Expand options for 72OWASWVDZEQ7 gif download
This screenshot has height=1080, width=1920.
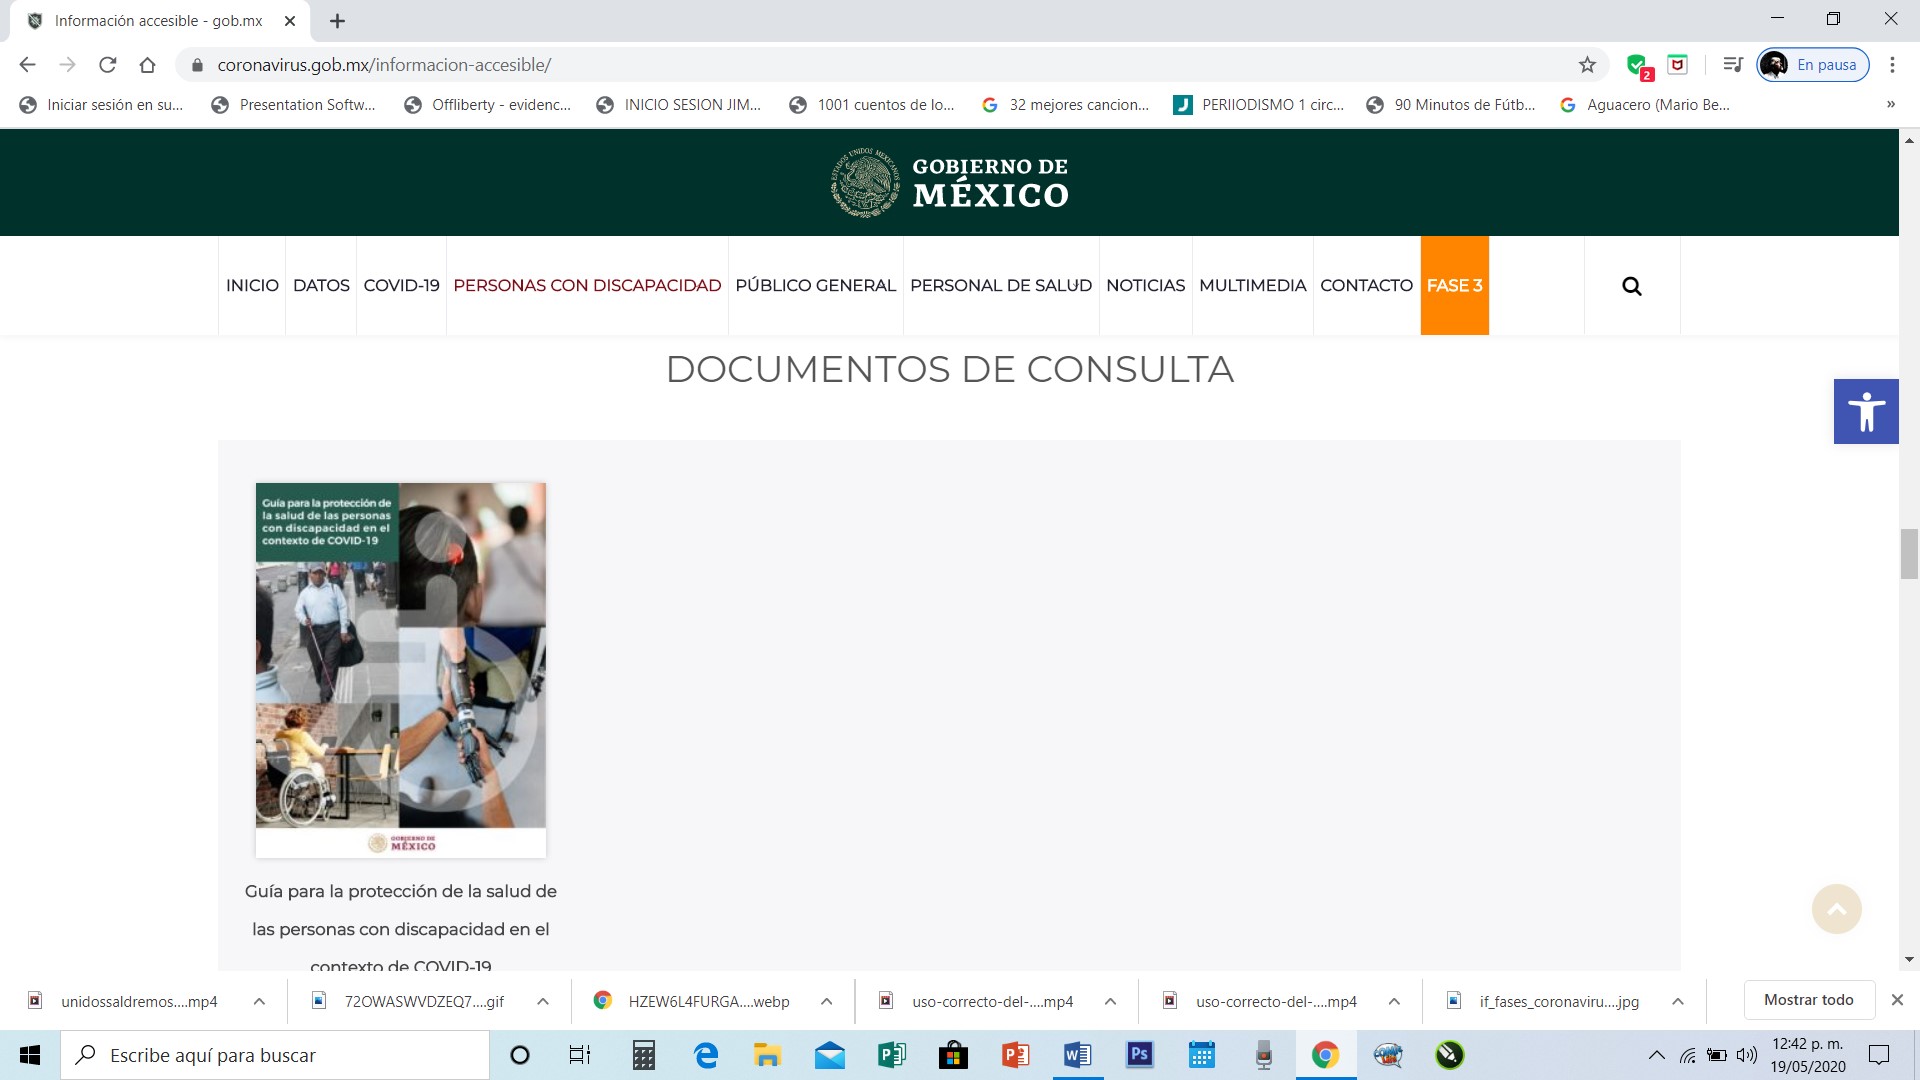click(x=543, y=1001)
